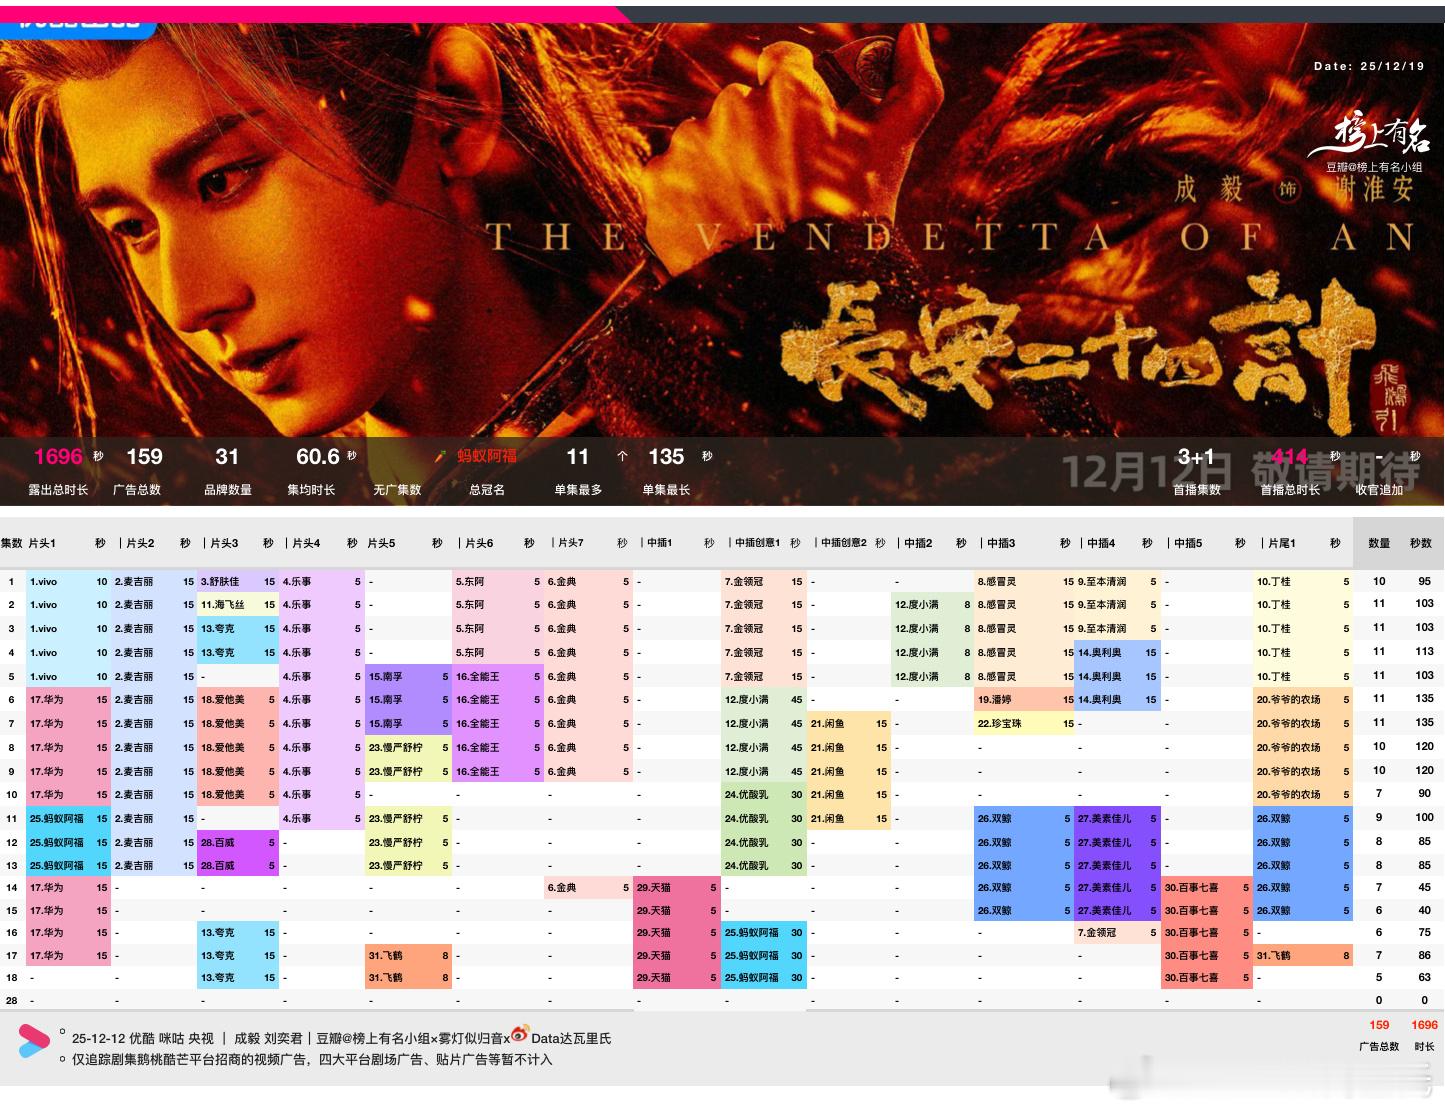Select the 中插3 column header
The height and width of the screenshot is (1113, 1445).
[x=1001, y=543]
